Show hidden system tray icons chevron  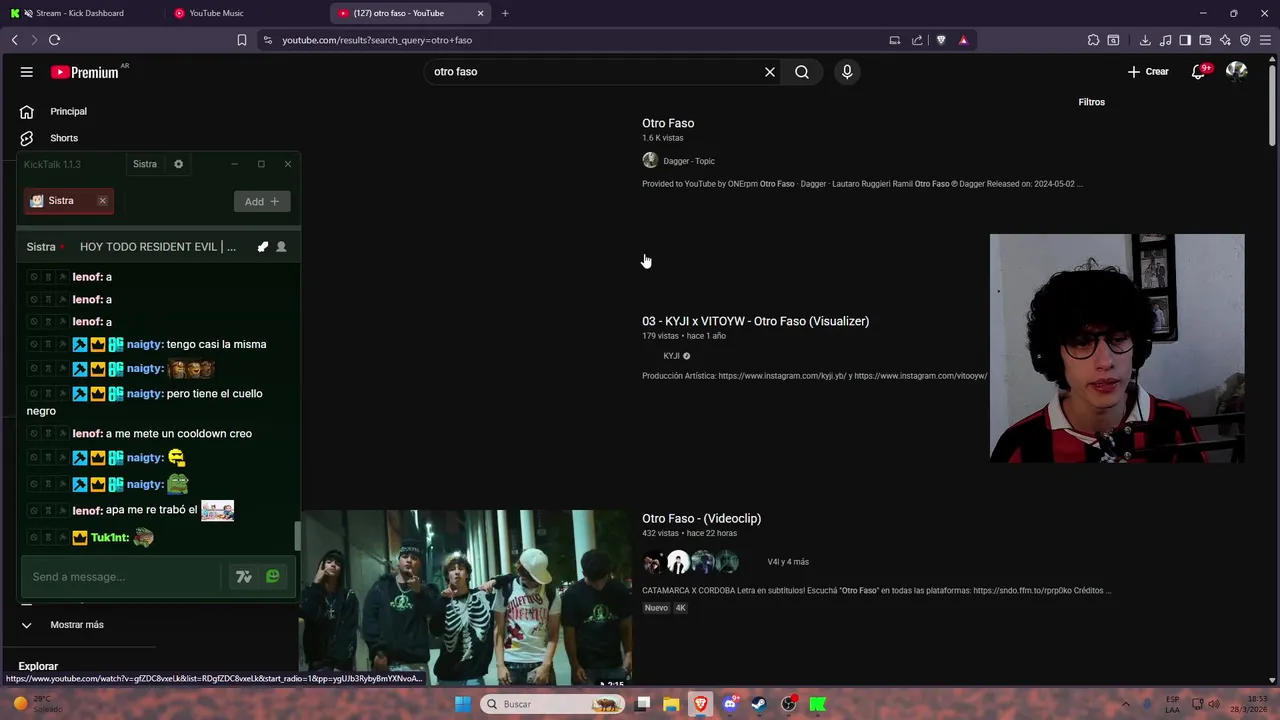click(1125, 704)
